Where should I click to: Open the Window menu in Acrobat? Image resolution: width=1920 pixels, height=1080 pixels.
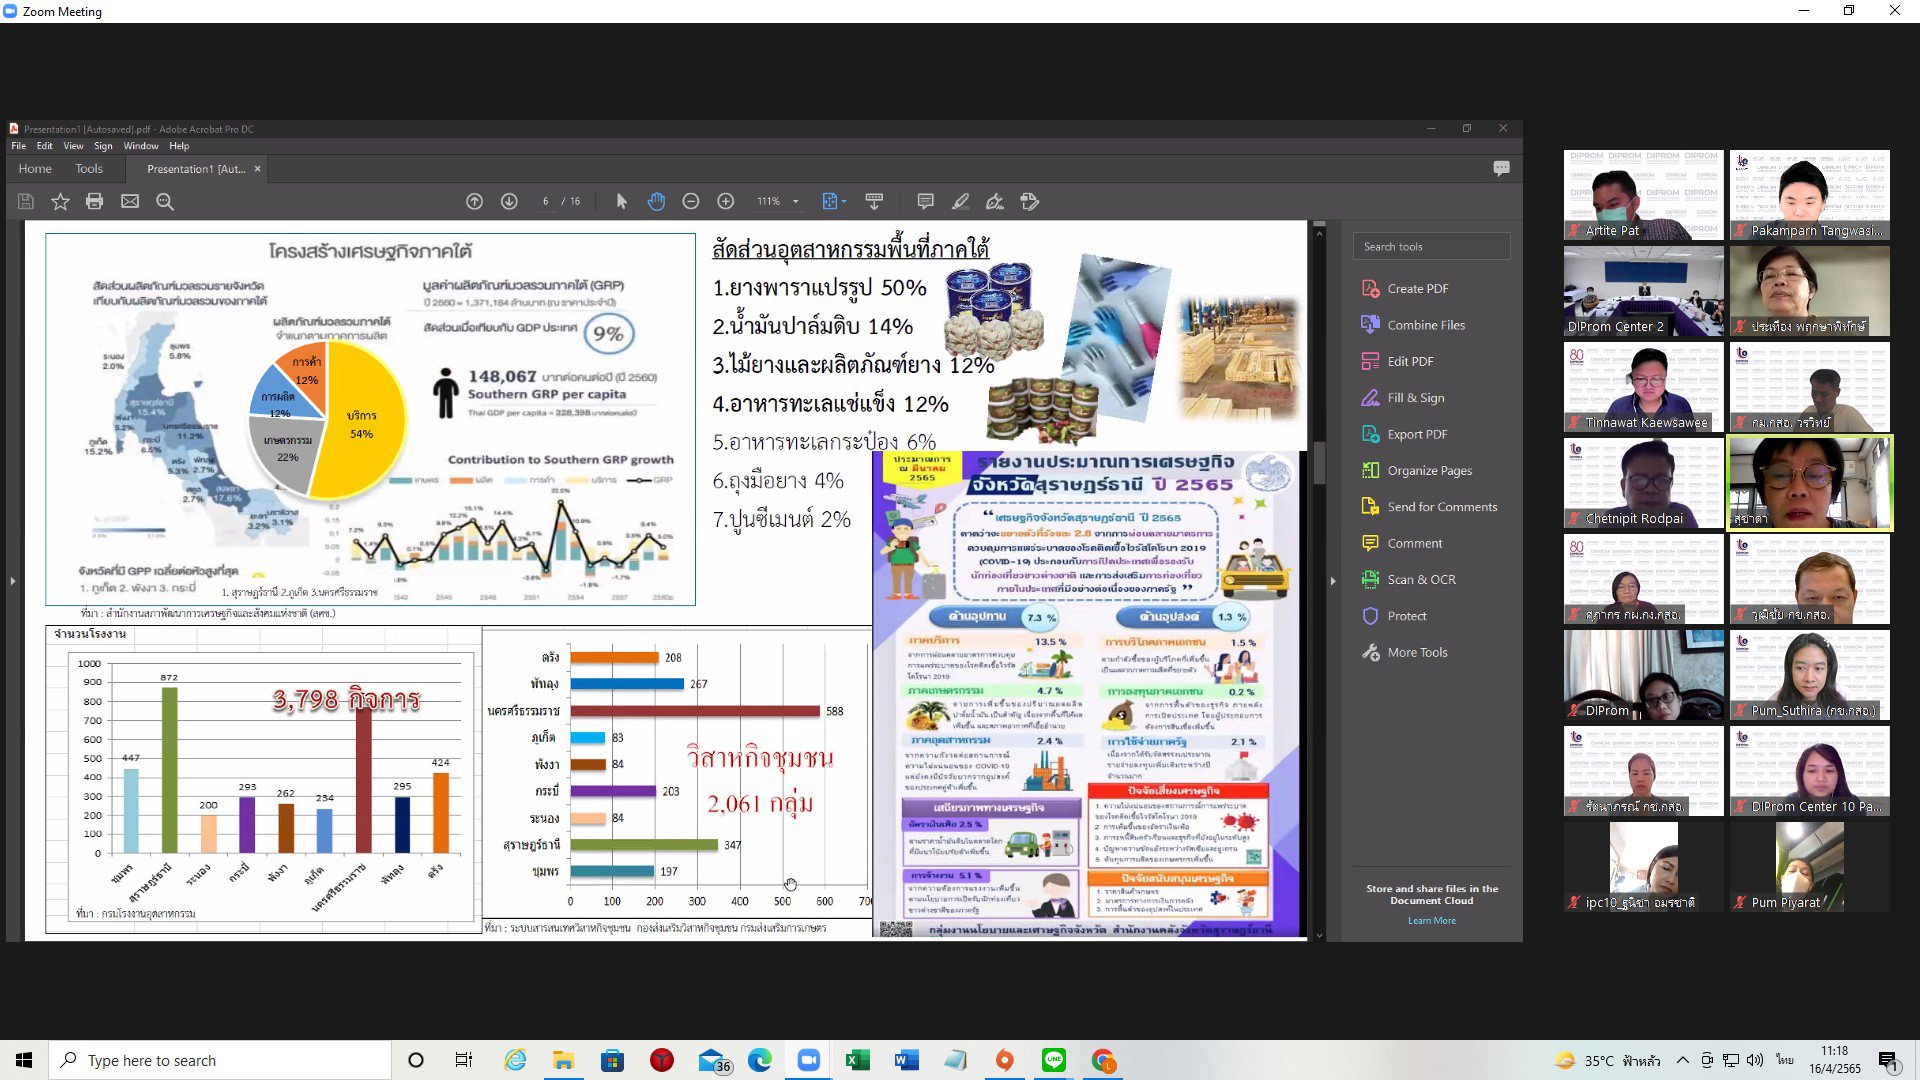click(x=141, y=146)
